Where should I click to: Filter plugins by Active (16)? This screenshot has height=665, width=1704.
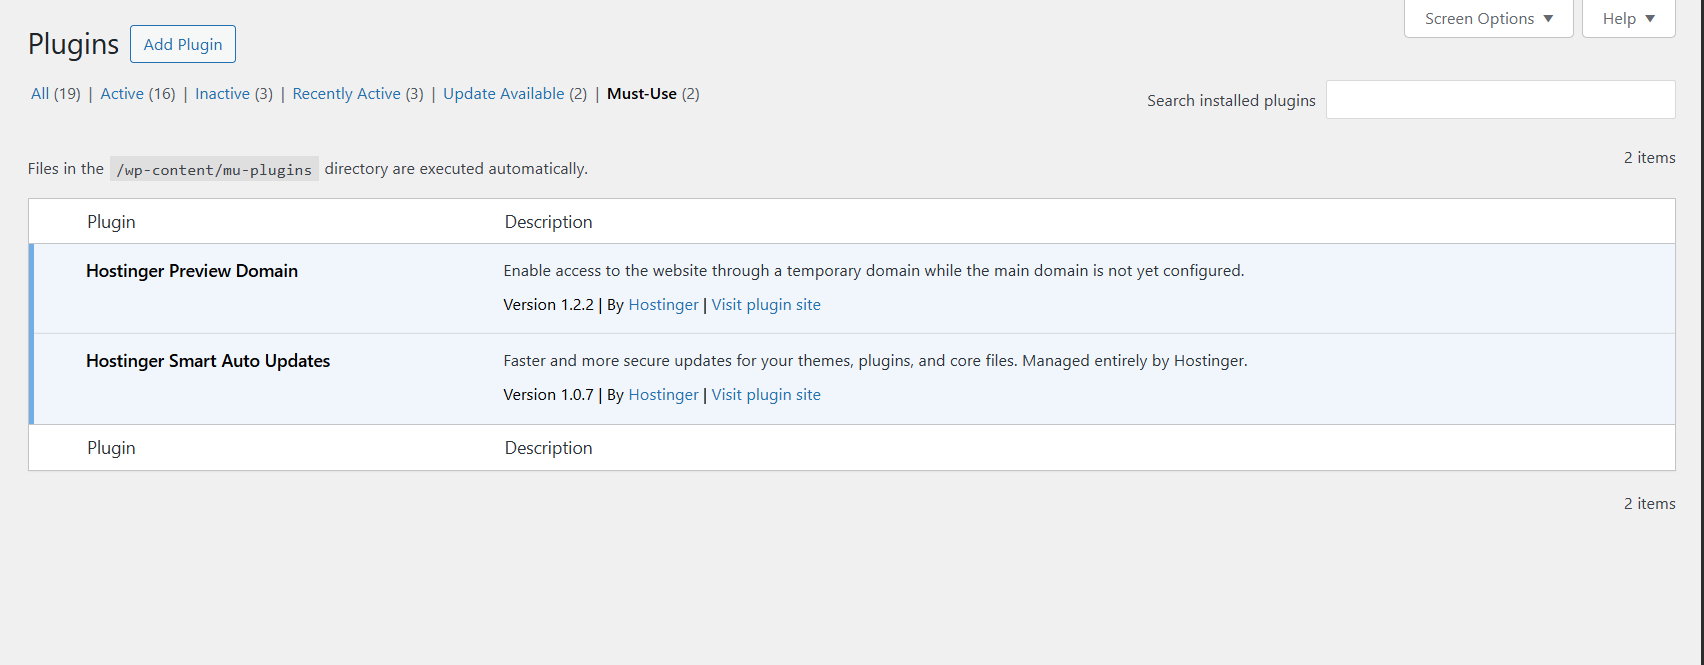[x=138, y=94]
